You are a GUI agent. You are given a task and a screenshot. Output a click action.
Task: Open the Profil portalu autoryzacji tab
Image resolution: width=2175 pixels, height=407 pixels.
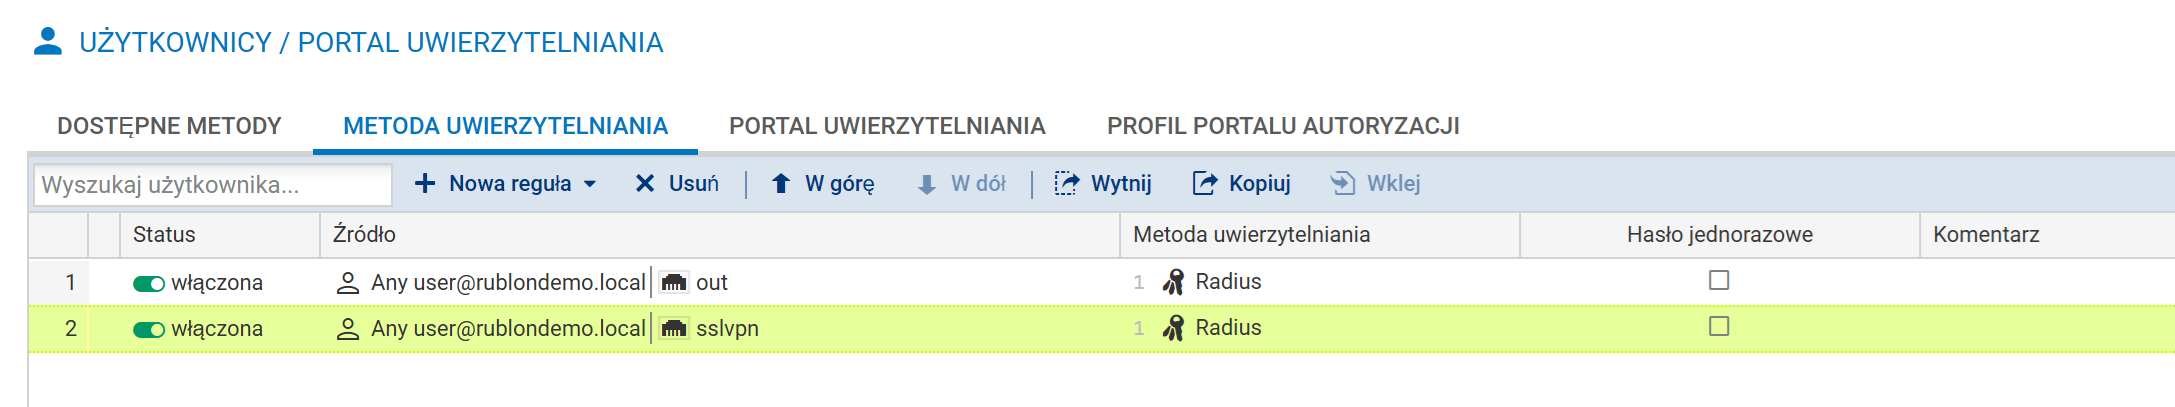1283,126
